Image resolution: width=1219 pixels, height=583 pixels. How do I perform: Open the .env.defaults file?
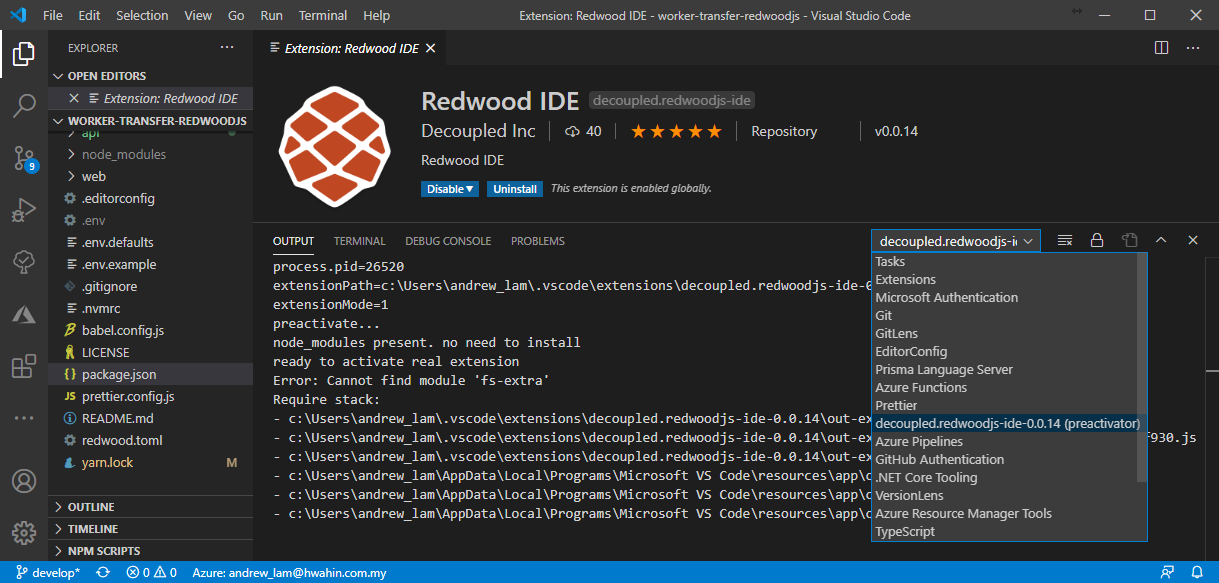click(150, 242)
